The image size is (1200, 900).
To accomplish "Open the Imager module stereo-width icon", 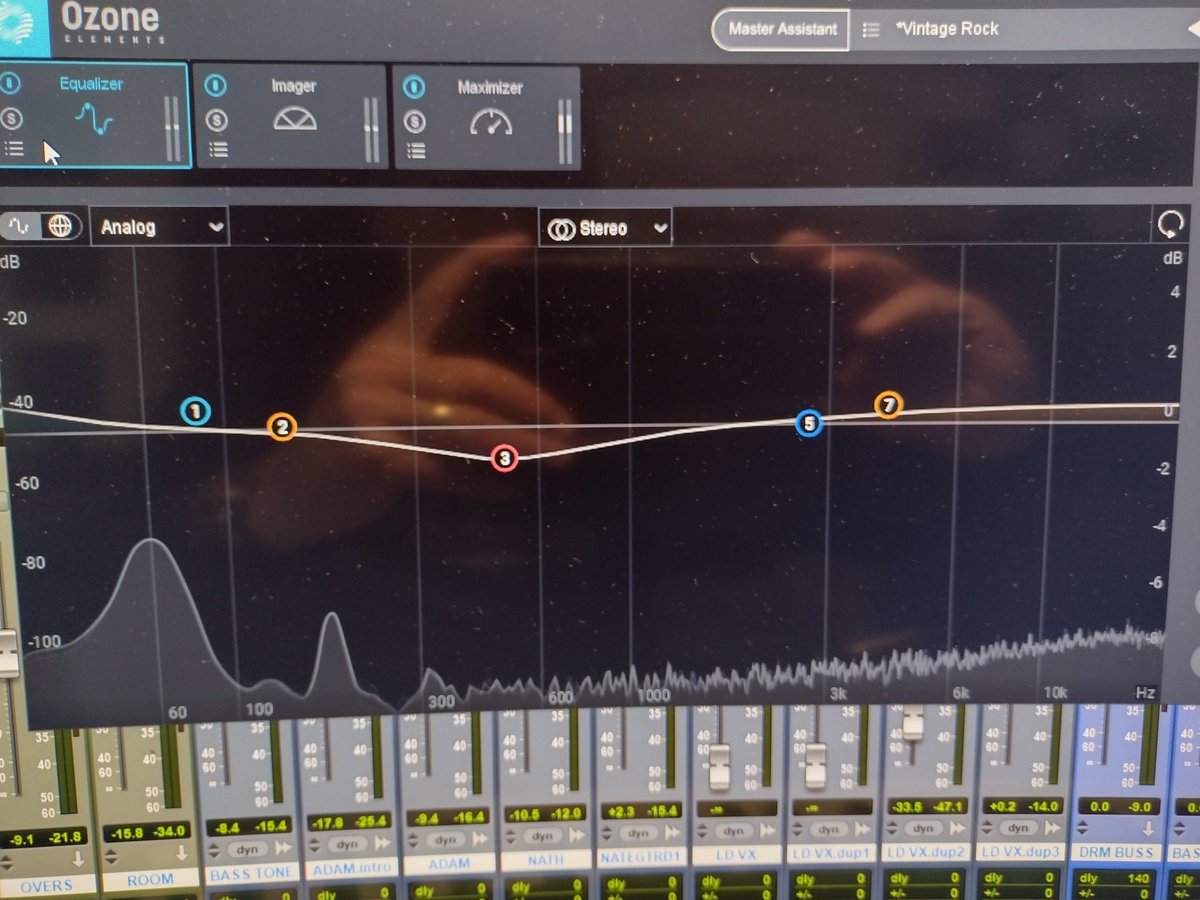I will pos(294,118).
